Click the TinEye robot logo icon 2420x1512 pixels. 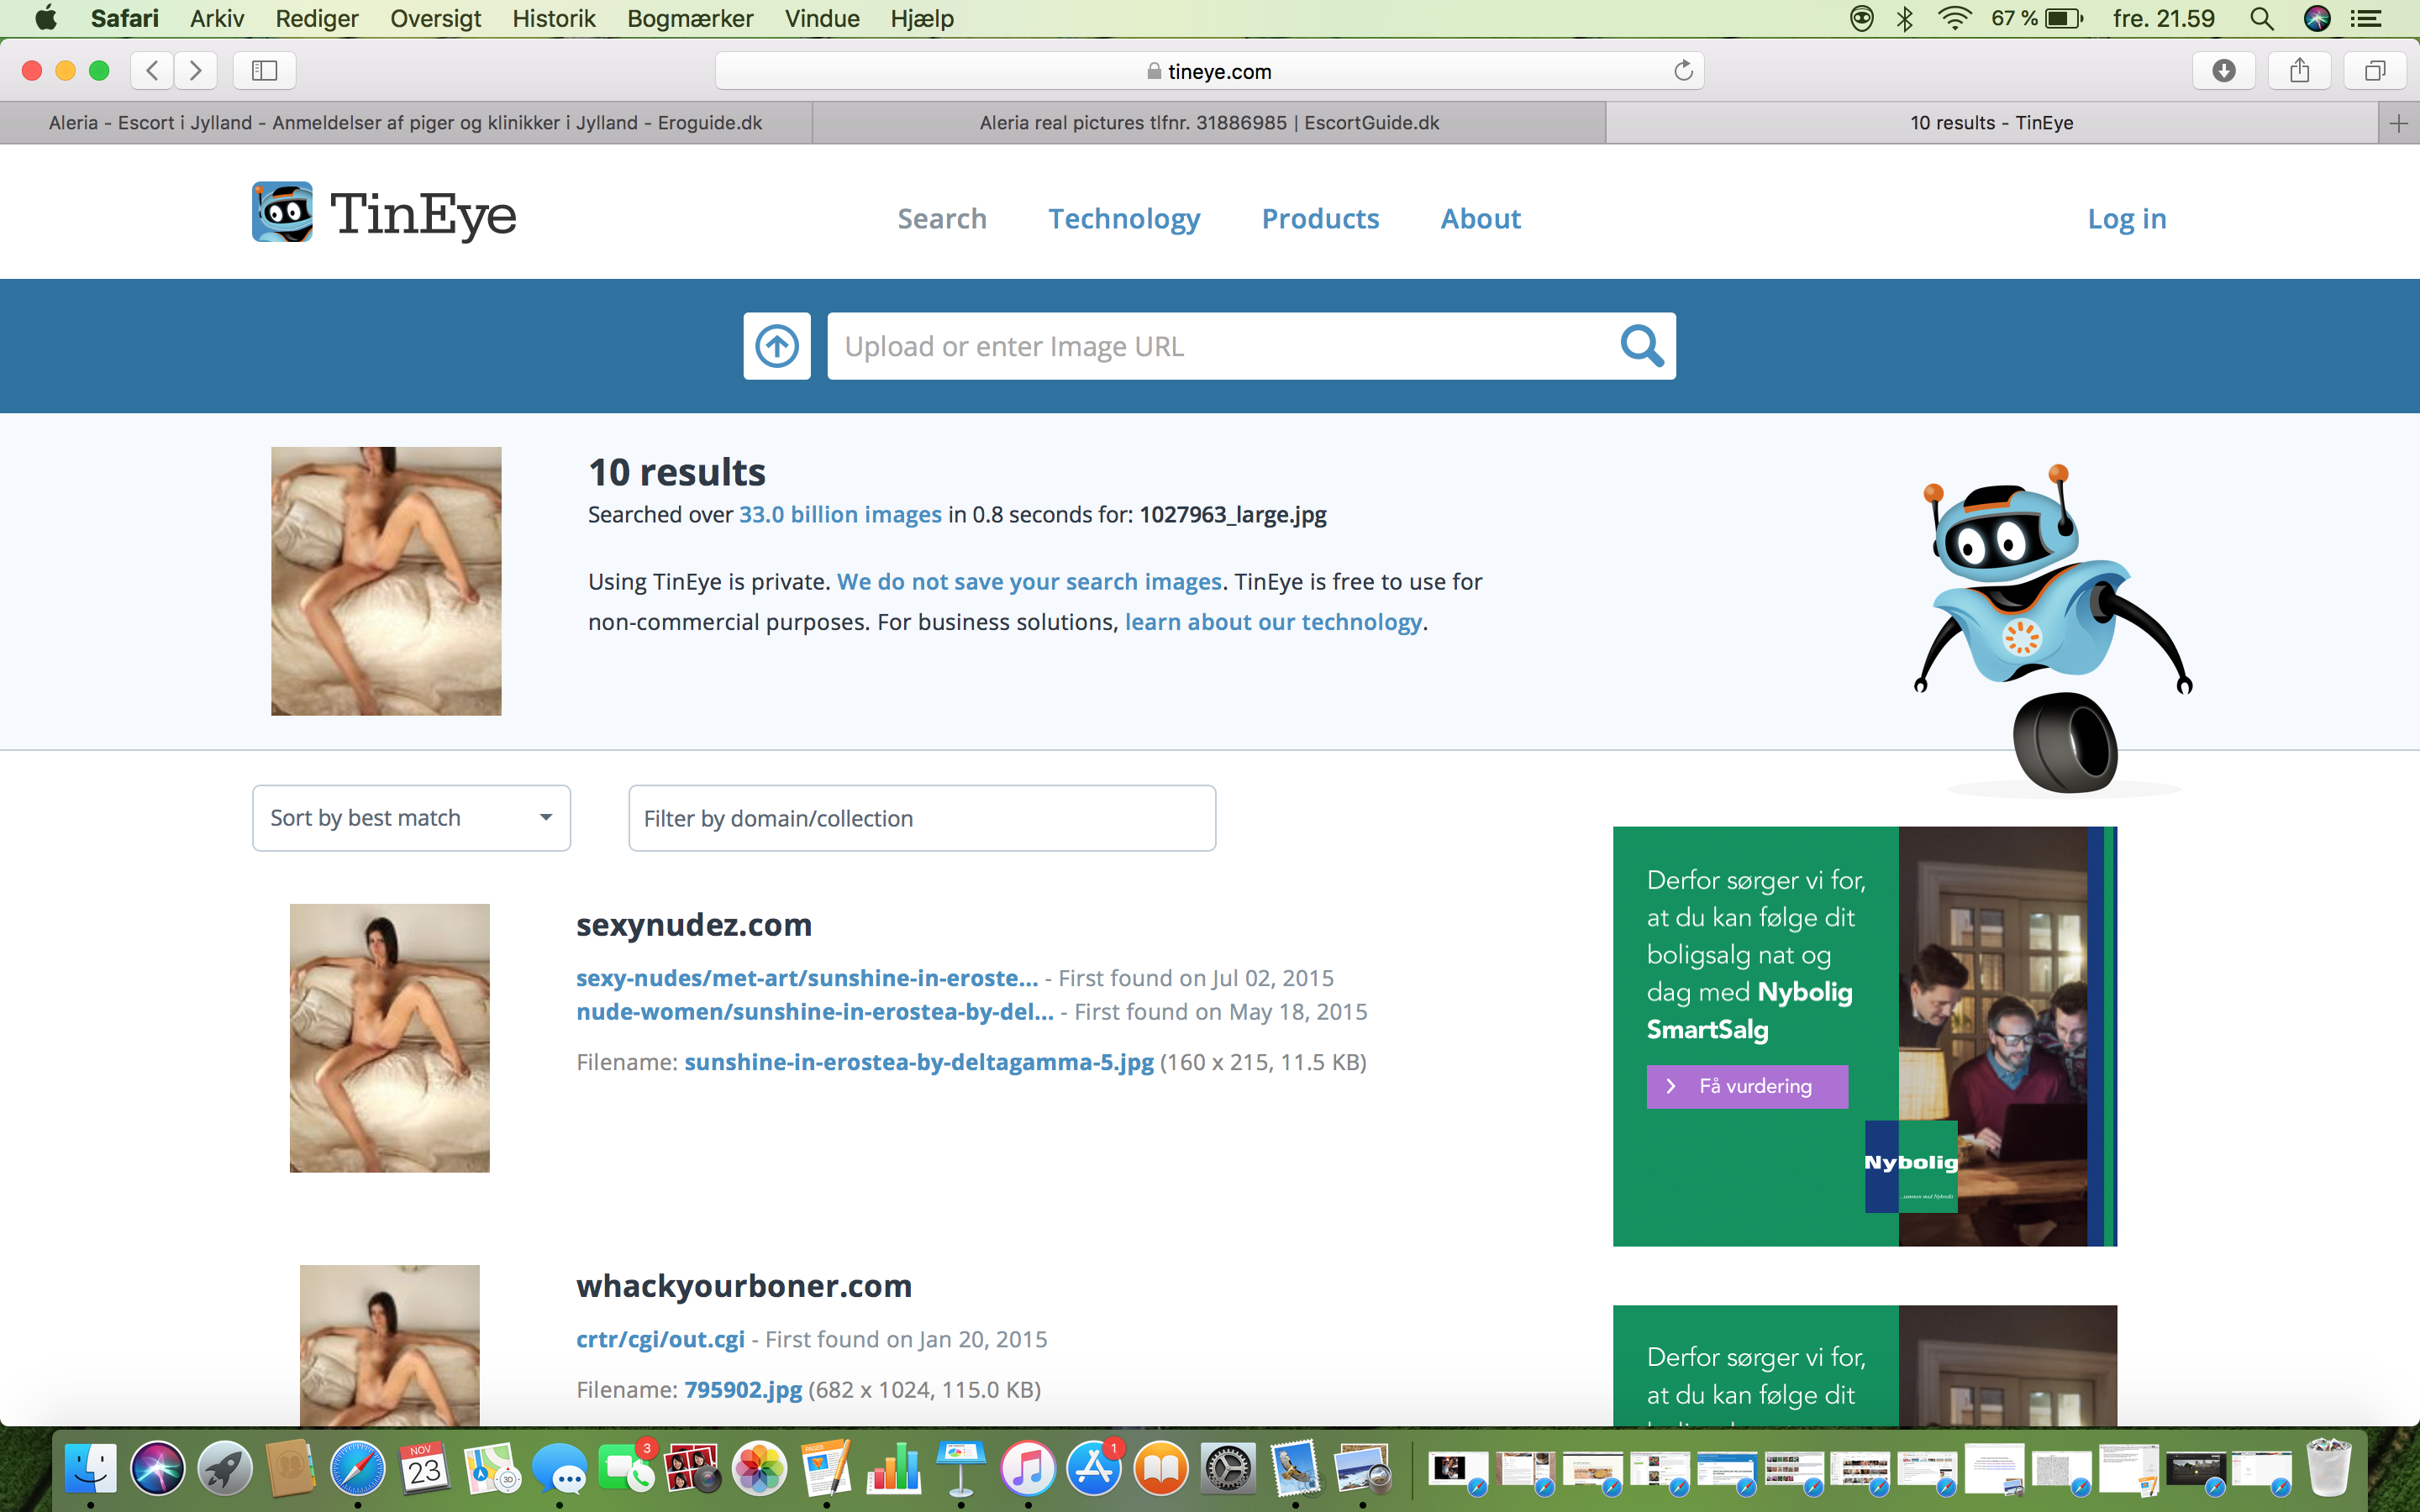tap(282, 212)
